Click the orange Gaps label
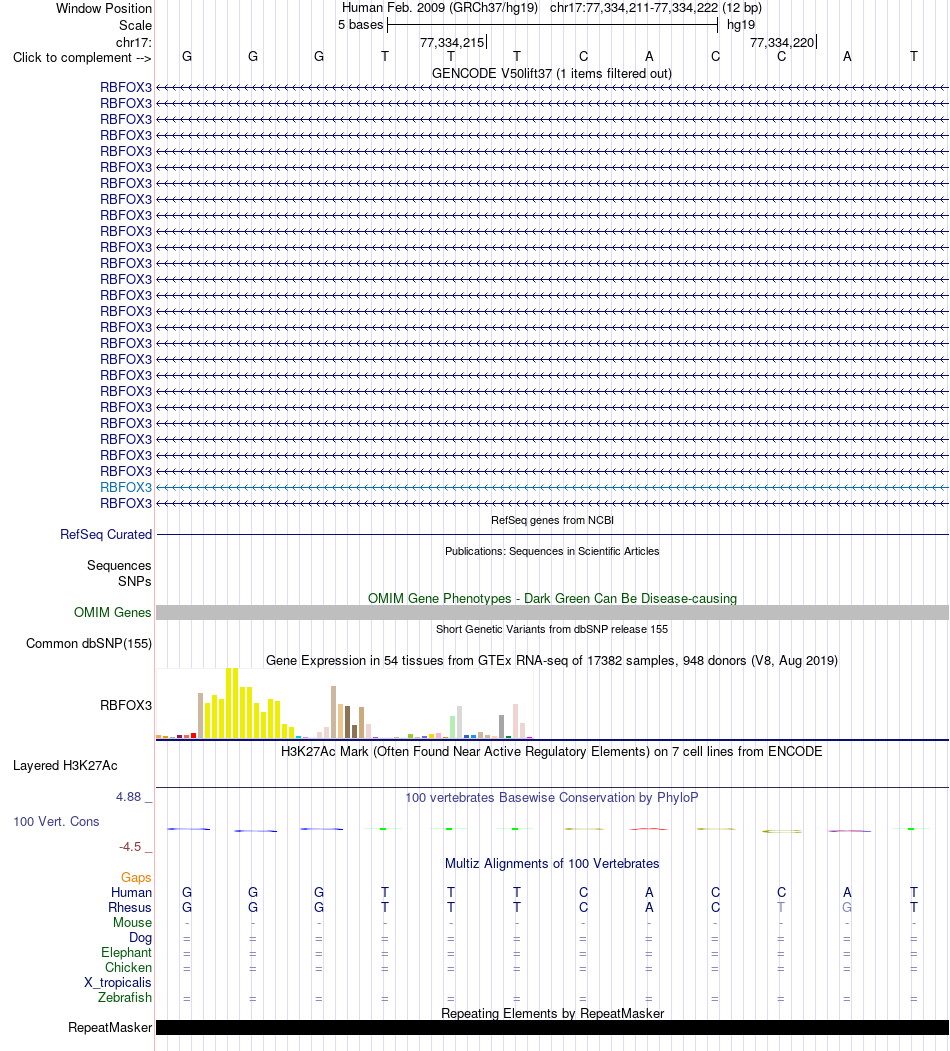This screenshot has height=1051, width=950. click(136, 877)
